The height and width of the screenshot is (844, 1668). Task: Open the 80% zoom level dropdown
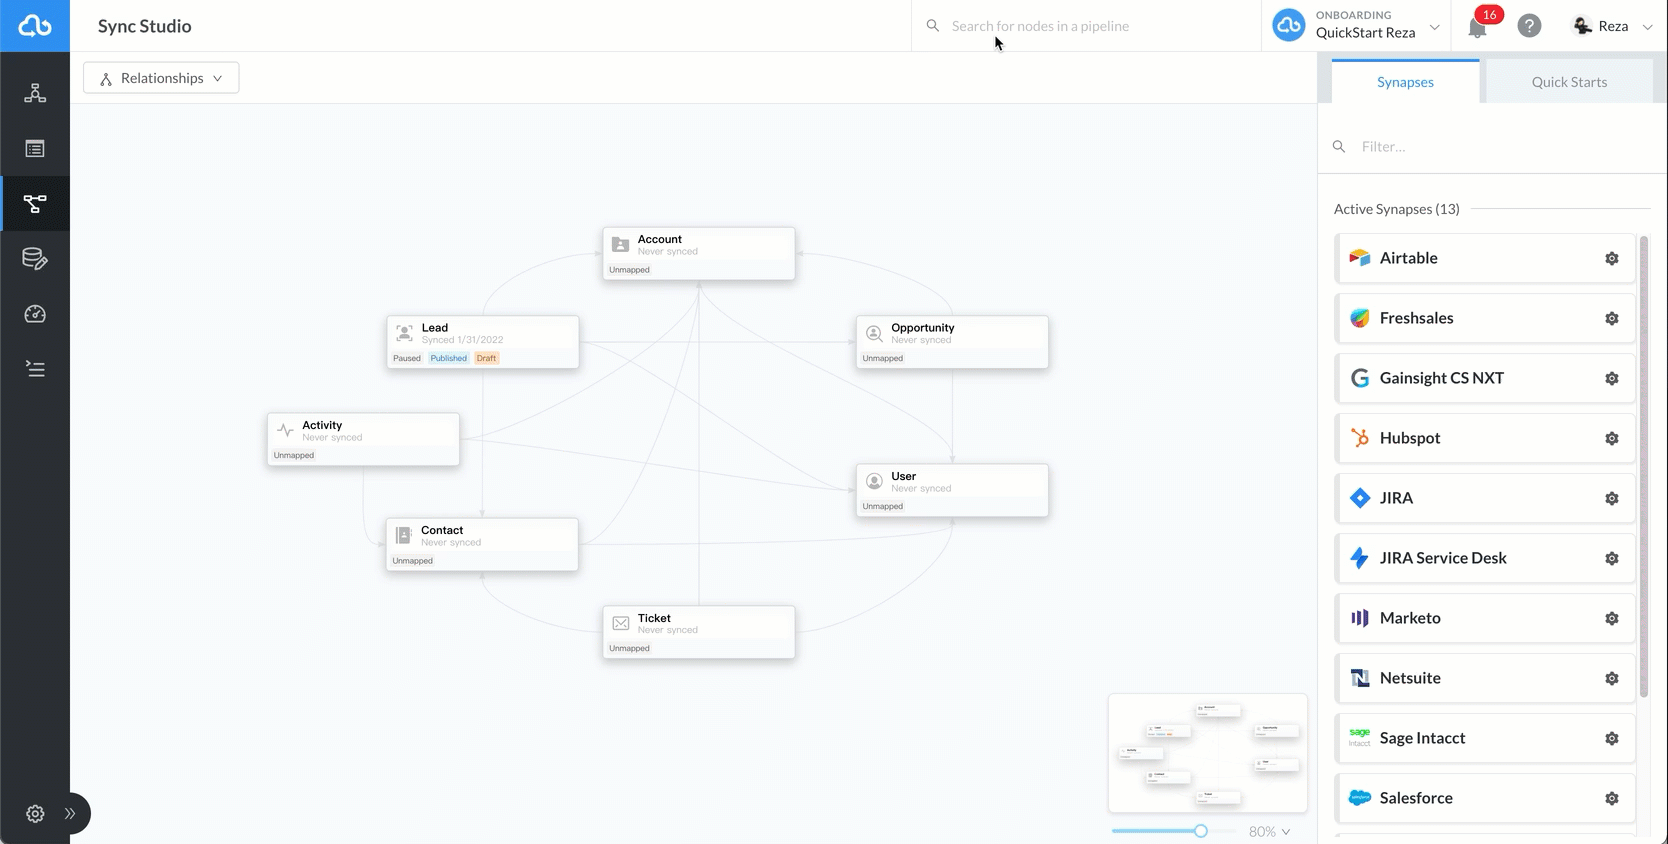(1269, 831)
